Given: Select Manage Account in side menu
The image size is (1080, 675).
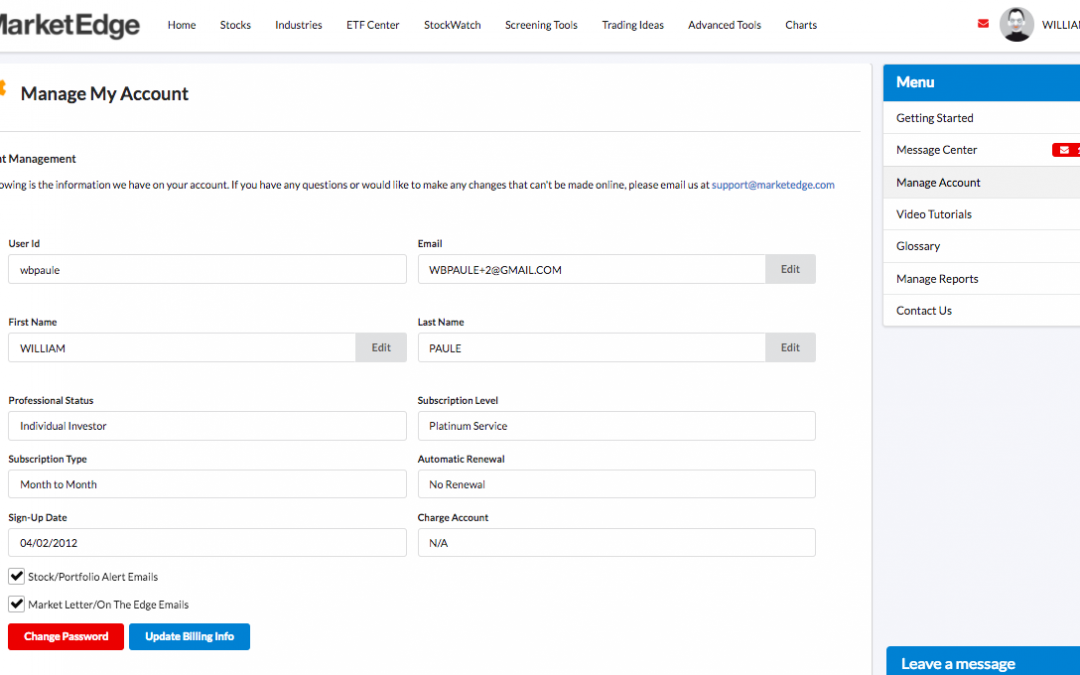Looking at the screenshot, I should coord(982,183).
